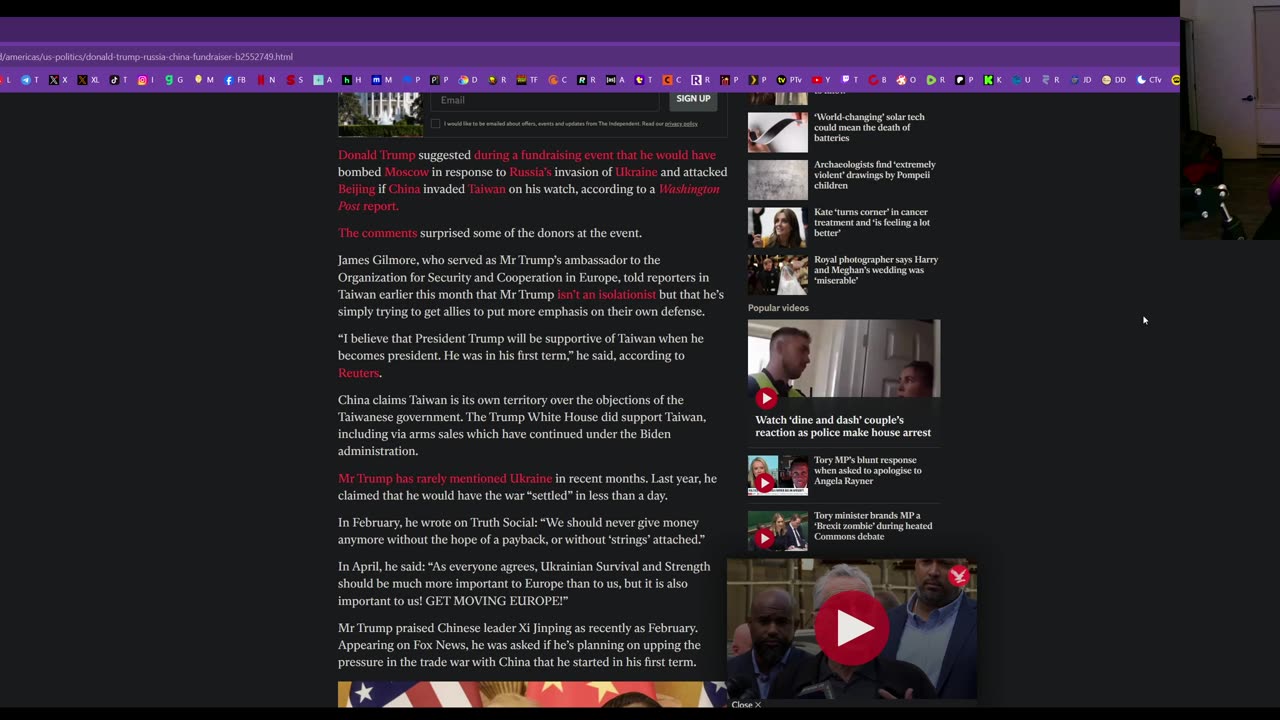Open the Plex bookmark with yellow arrow
Screen dimensions: 1280x720
point(757,80)
